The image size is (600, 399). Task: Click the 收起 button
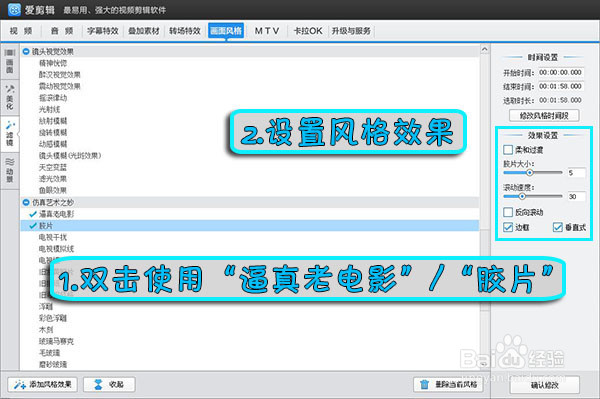(x=109, y=384)
